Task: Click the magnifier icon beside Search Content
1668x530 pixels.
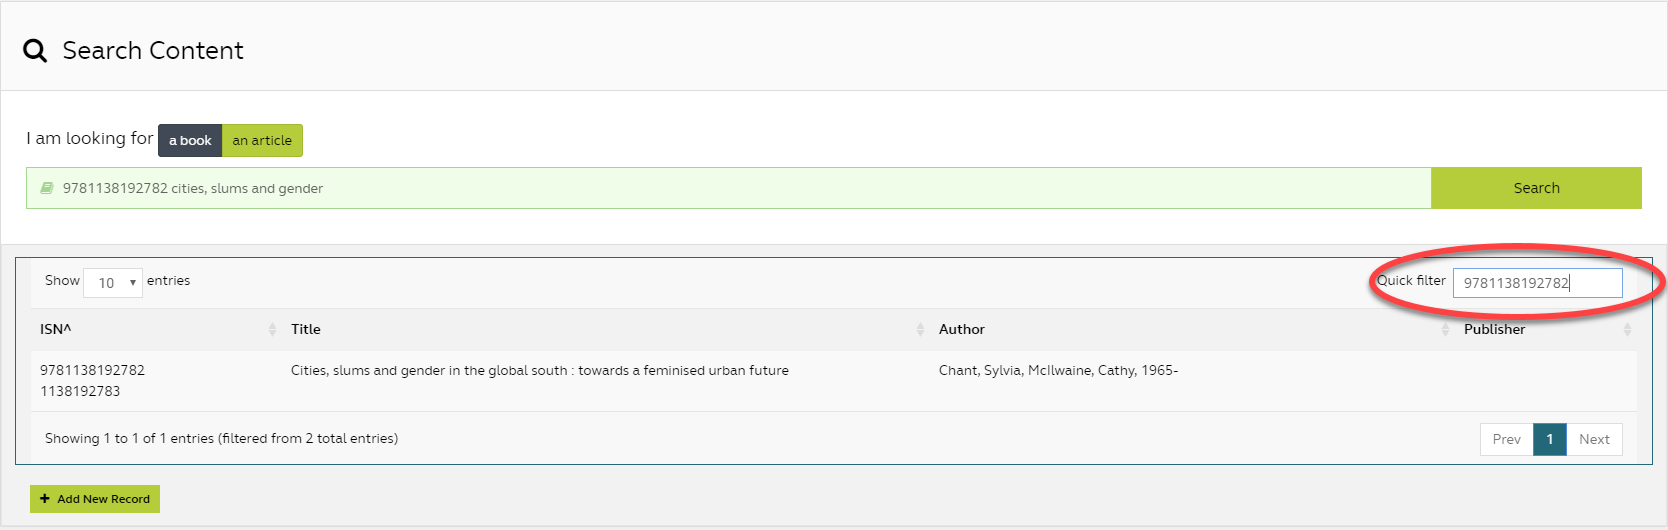Action: tap(35, 51)
